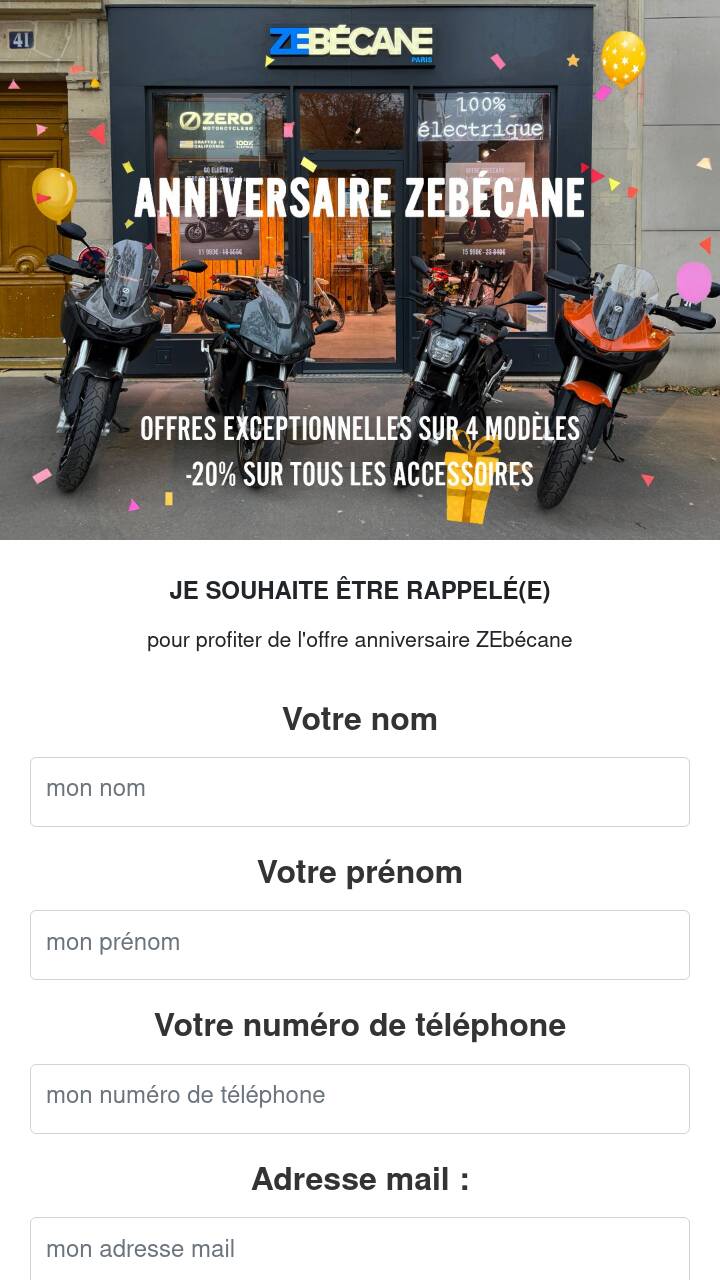Click the ZEbécane Paris storefront logo
Viewport: 720px width, 1280px height.
coord(351,43)
